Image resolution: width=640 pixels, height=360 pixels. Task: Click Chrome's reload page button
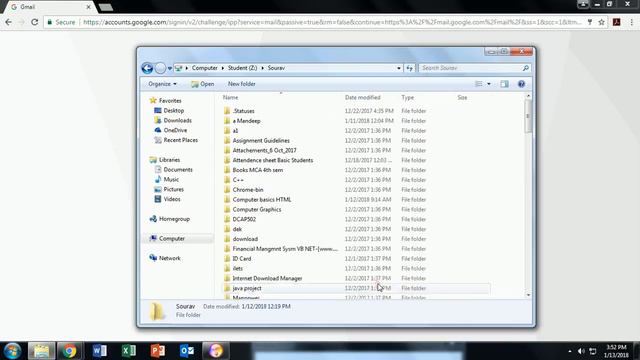(x=35, y=22)
